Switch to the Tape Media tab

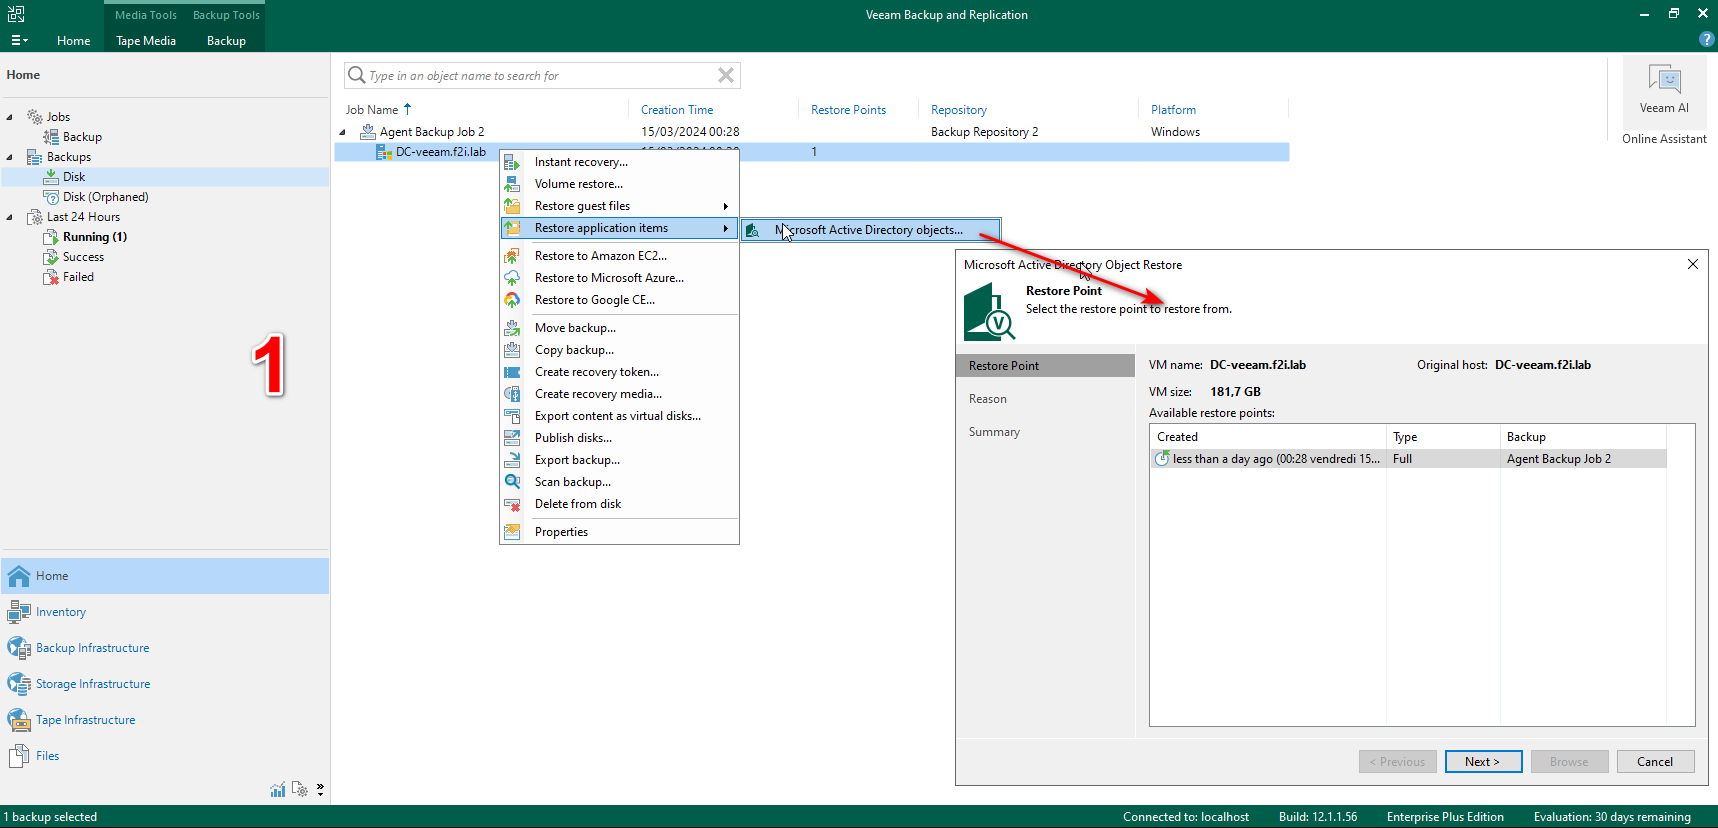(x=146, y=41)
